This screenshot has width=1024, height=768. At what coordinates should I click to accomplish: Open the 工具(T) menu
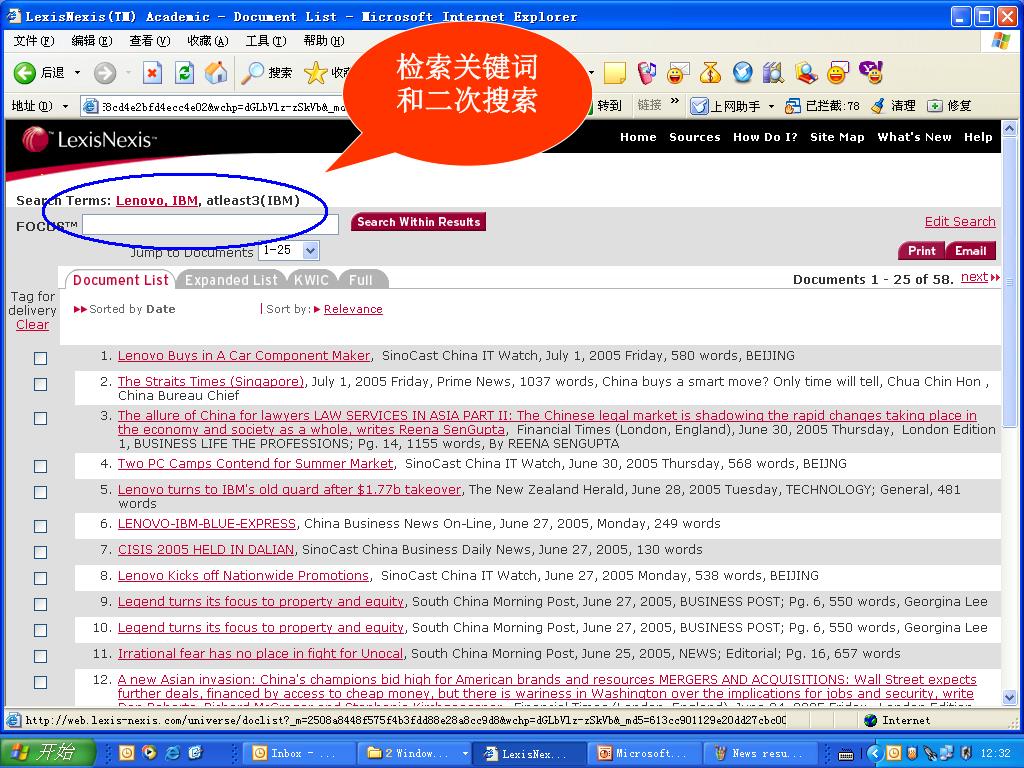coord(266,40)
